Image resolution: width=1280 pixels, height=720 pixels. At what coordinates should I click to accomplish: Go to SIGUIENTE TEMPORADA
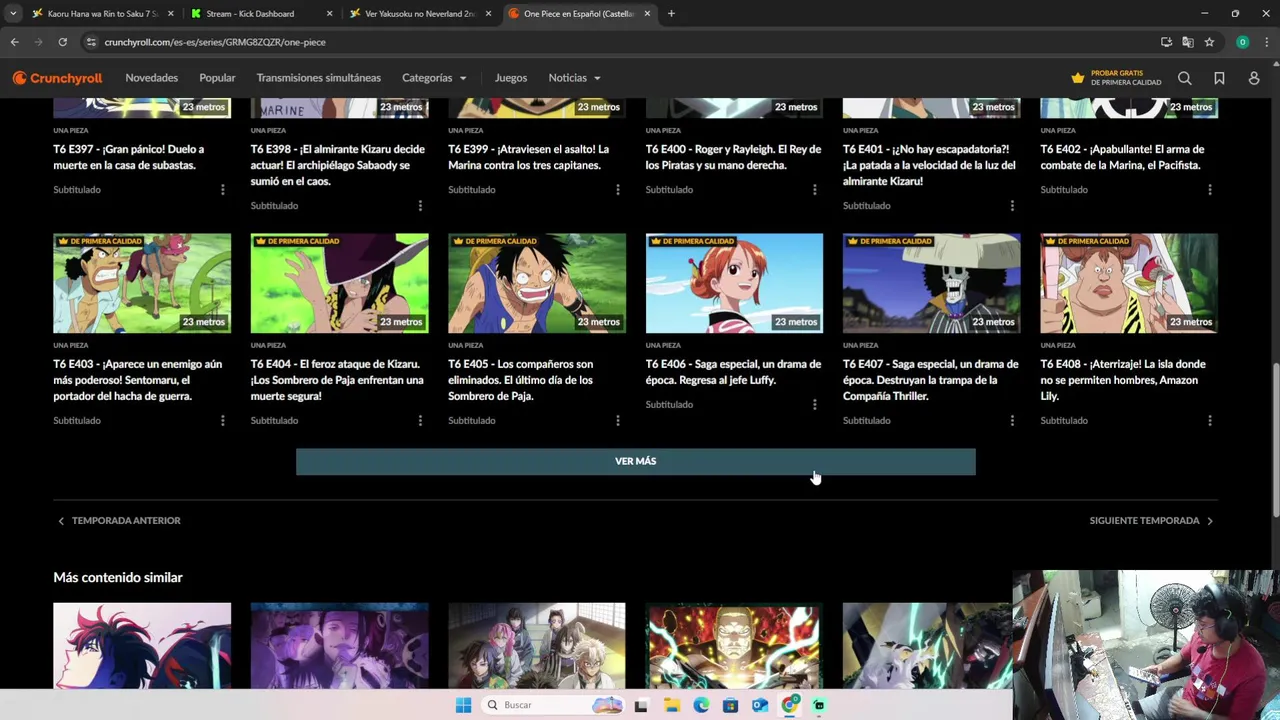1152,521
